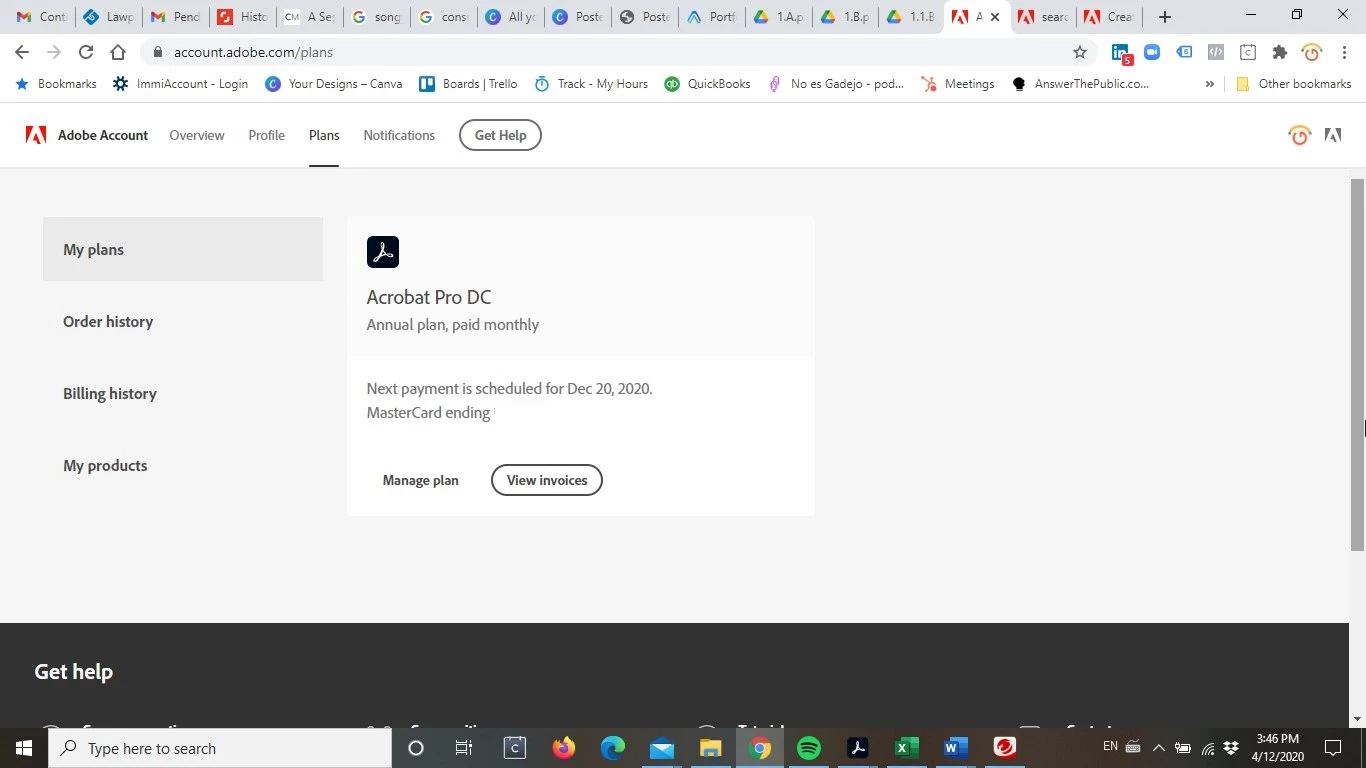Image resolution: width=1366 pixels, height=768 pixels.
Task: Open Excel from the taskbar
Action: [x=906, y=748]
